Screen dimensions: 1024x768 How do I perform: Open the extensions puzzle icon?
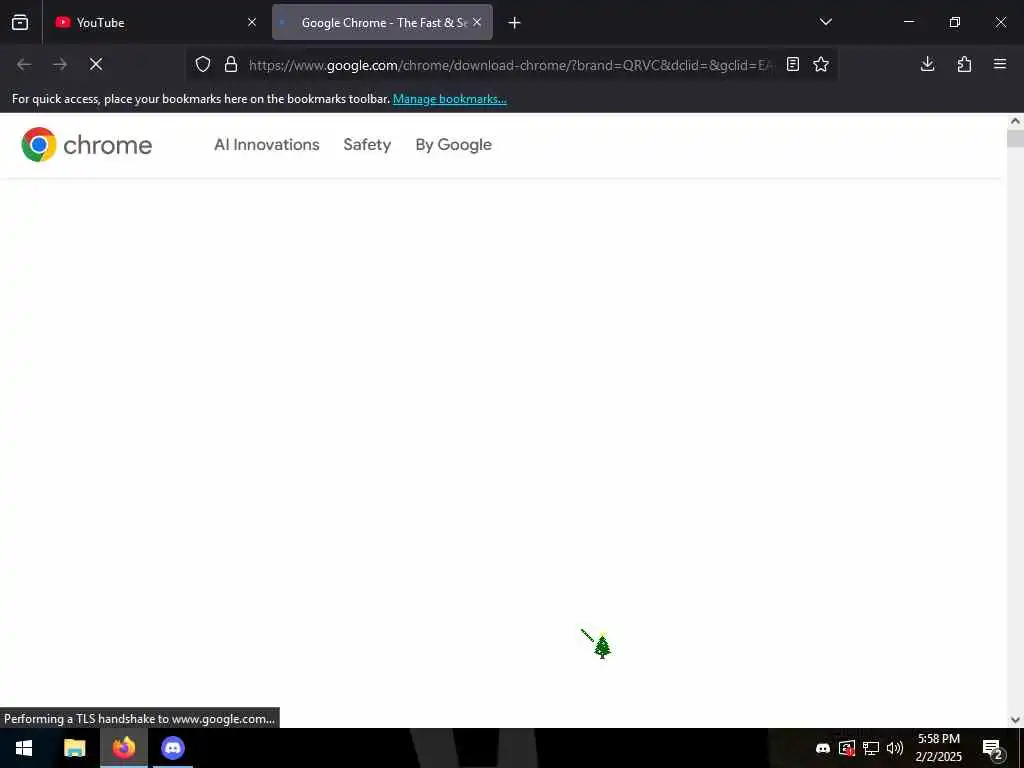pos(964,64)
